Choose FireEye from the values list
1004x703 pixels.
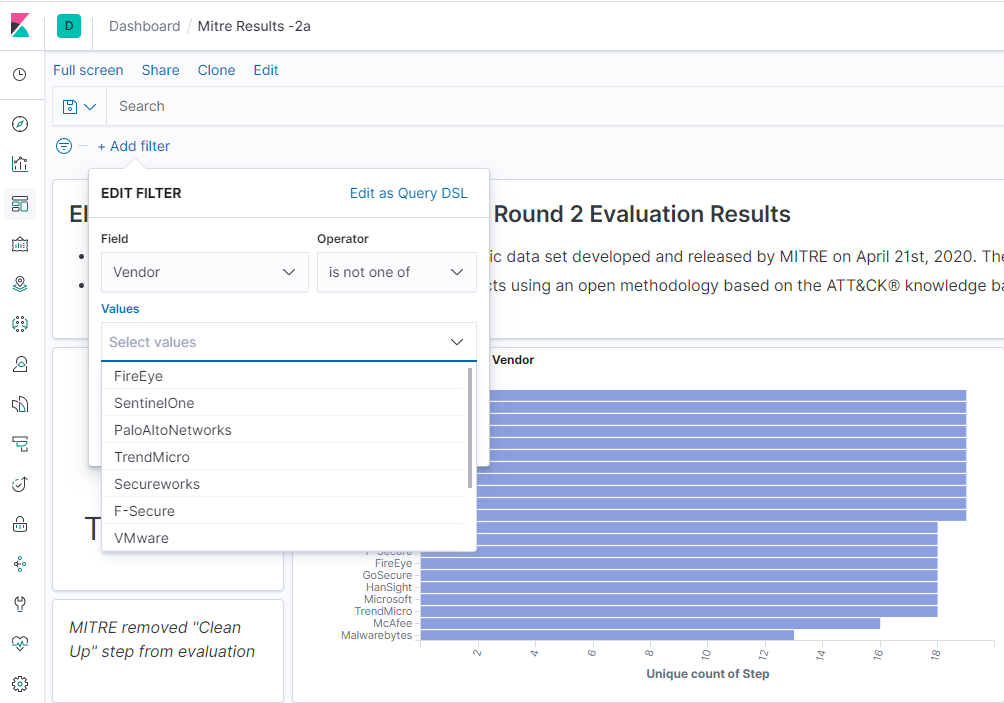[282, 376]
